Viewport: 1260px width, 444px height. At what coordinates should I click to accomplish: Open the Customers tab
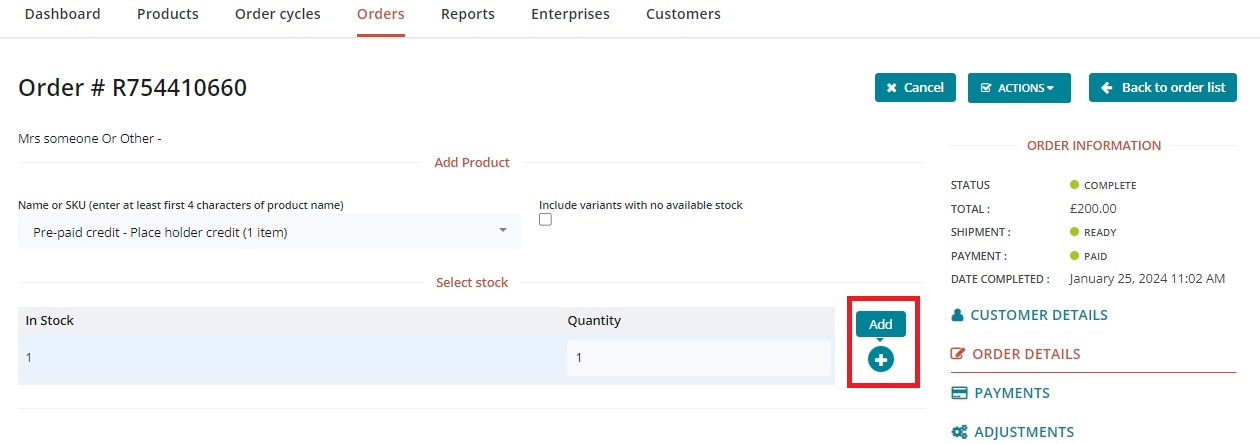pyautogui.click(x=683, y=14)
